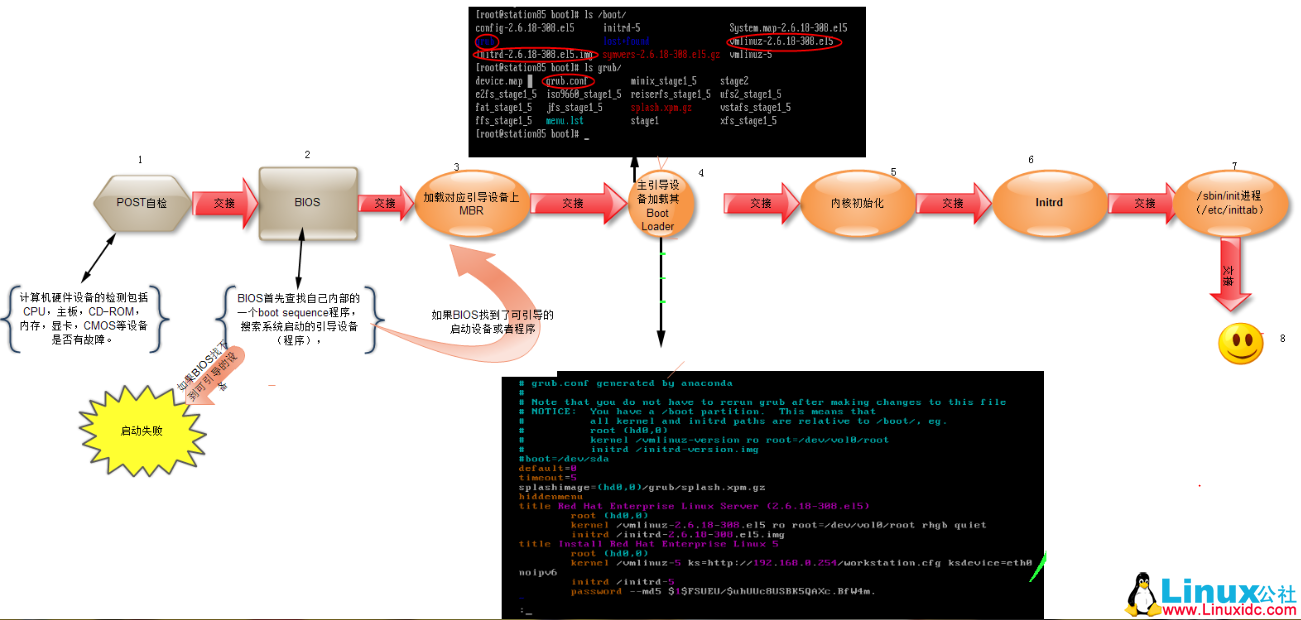Click the 'password --md5' line
The image size is (1301, 620).
(723, 591)
